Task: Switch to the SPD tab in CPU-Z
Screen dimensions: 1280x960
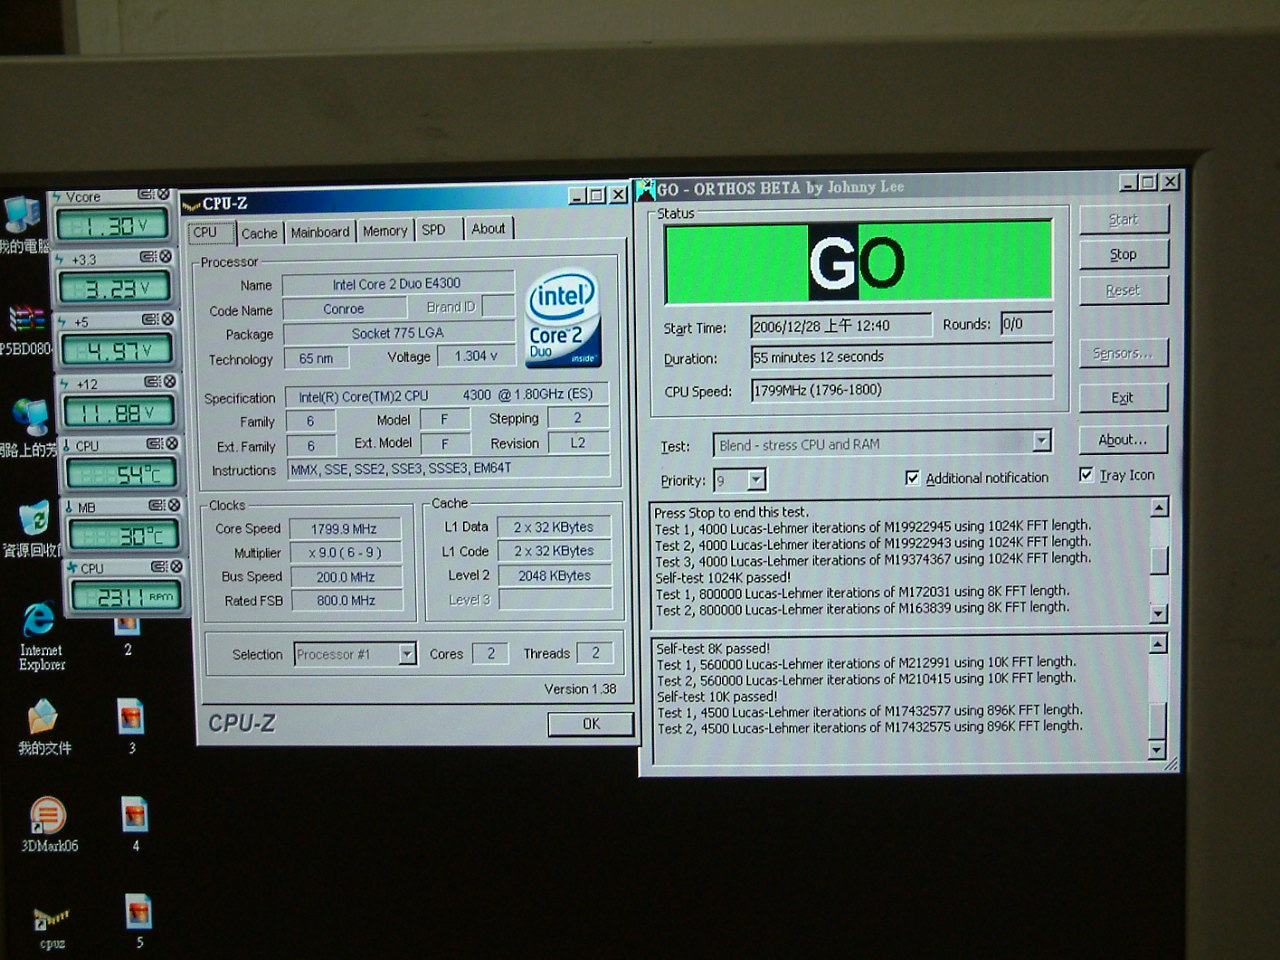Action: pyautogui.click(x=434, y=230)
